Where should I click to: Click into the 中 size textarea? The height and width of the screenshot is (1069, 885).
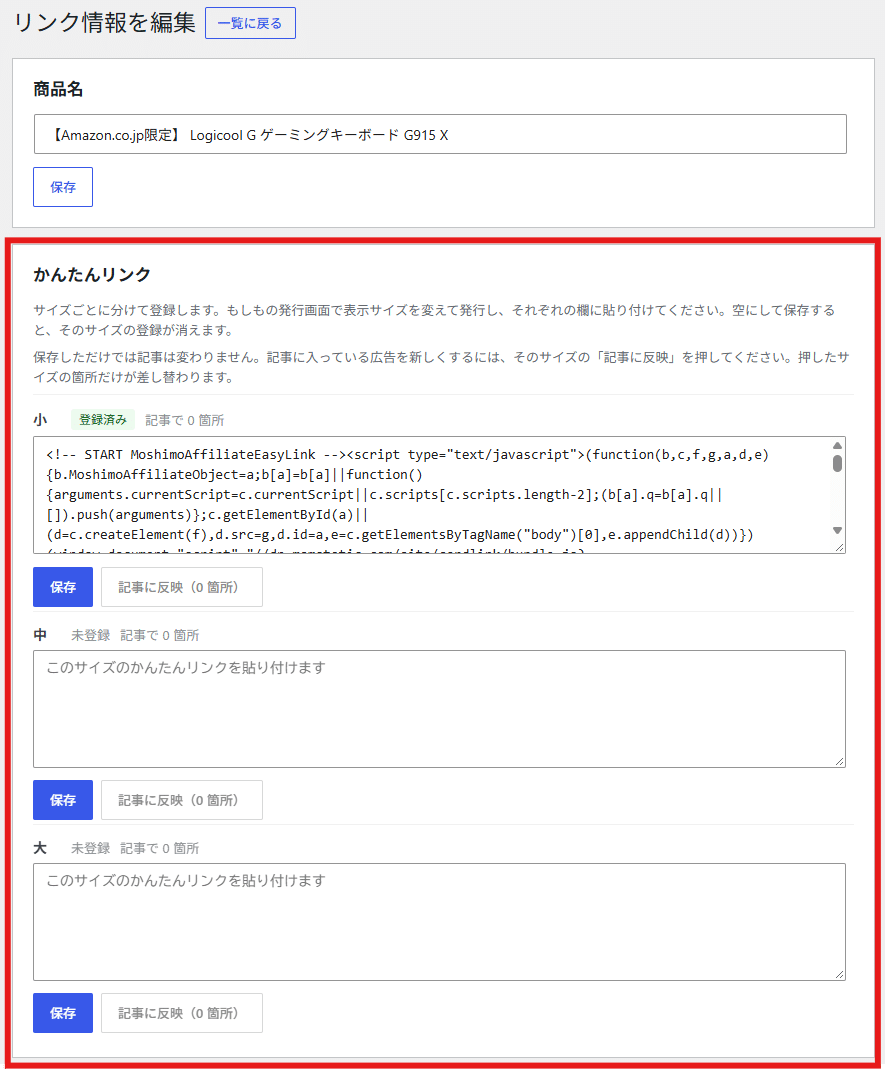click(x=439, y=709)
